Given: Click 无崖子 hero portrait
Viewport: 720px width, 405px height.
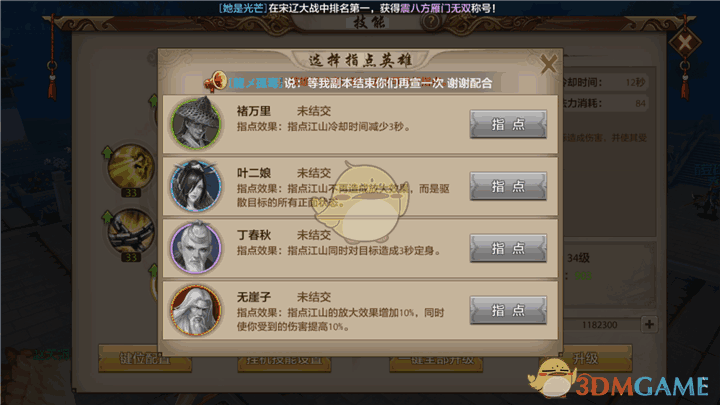Looking at the screenshot, I should click(x=196, y=310).
